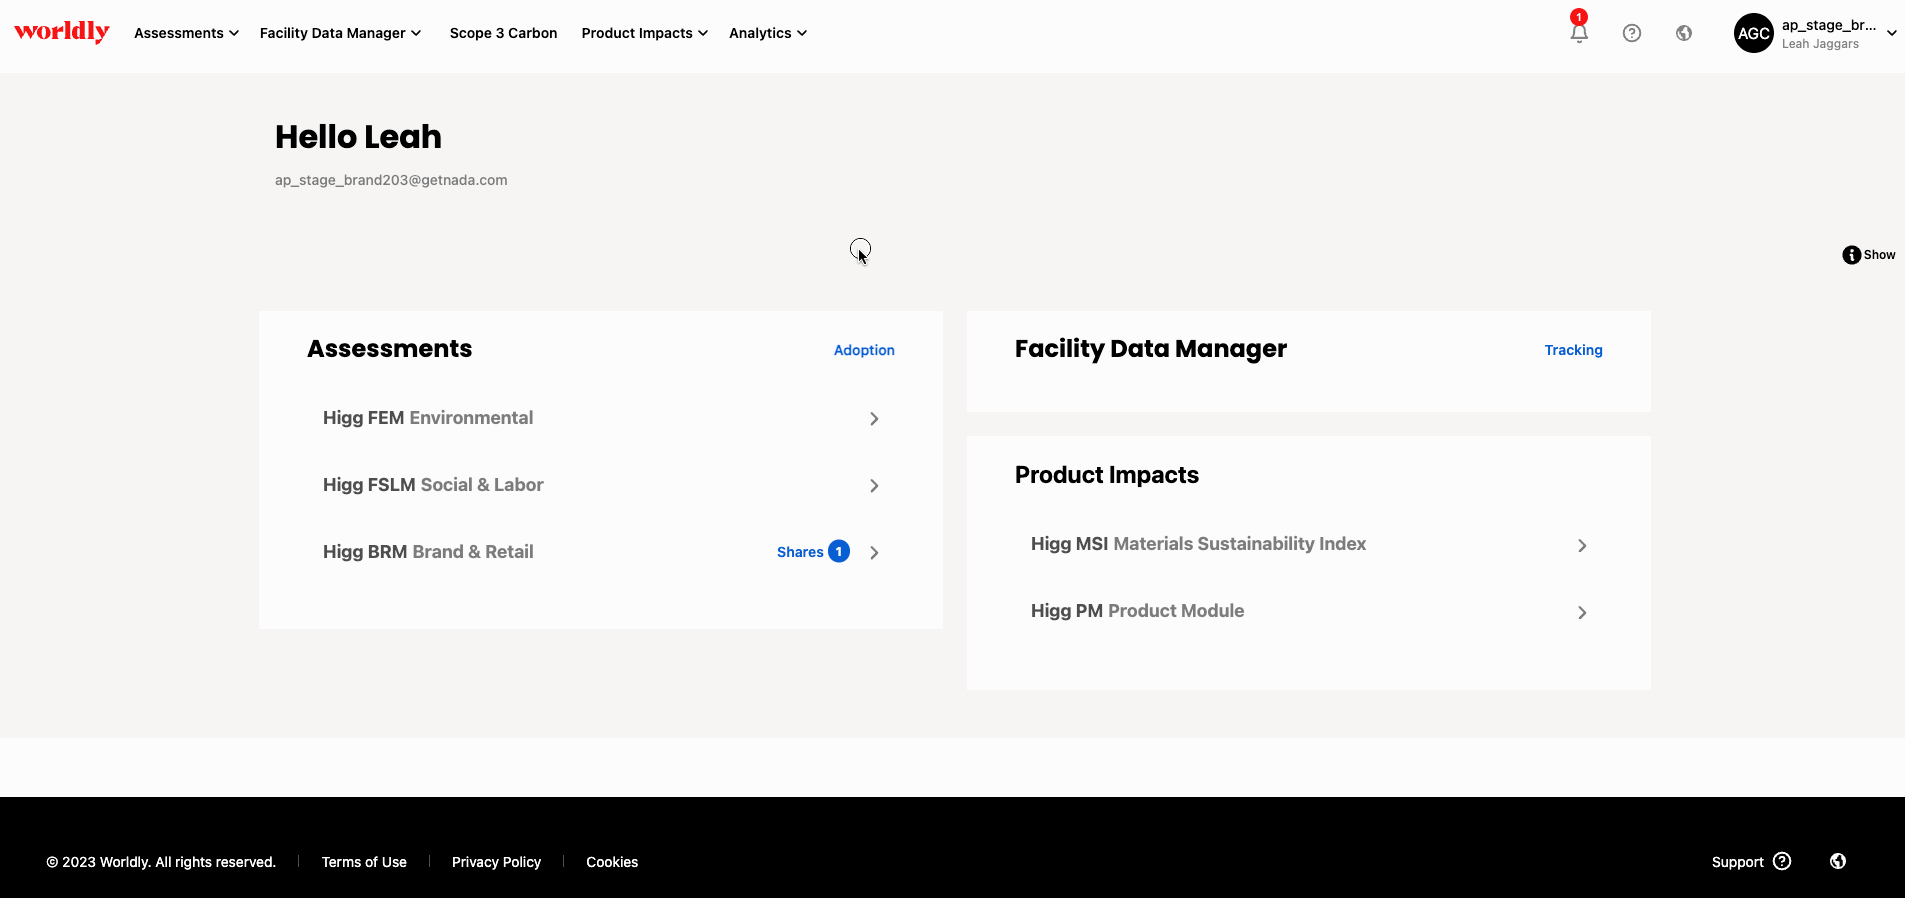Click the Support link in footer
The image size is (1905, 898).
point(1737,862)
